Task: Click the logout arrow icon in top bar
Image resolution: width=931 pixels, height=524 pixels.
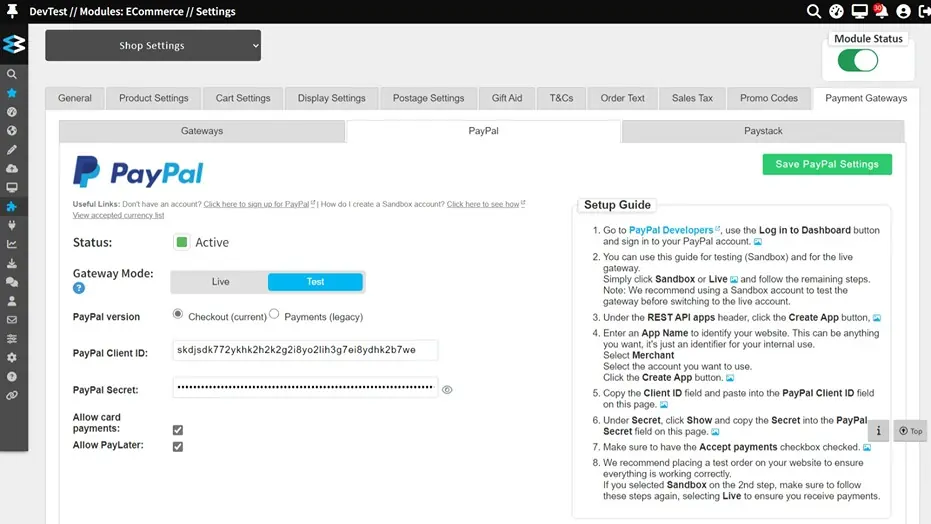Action: 924,11
